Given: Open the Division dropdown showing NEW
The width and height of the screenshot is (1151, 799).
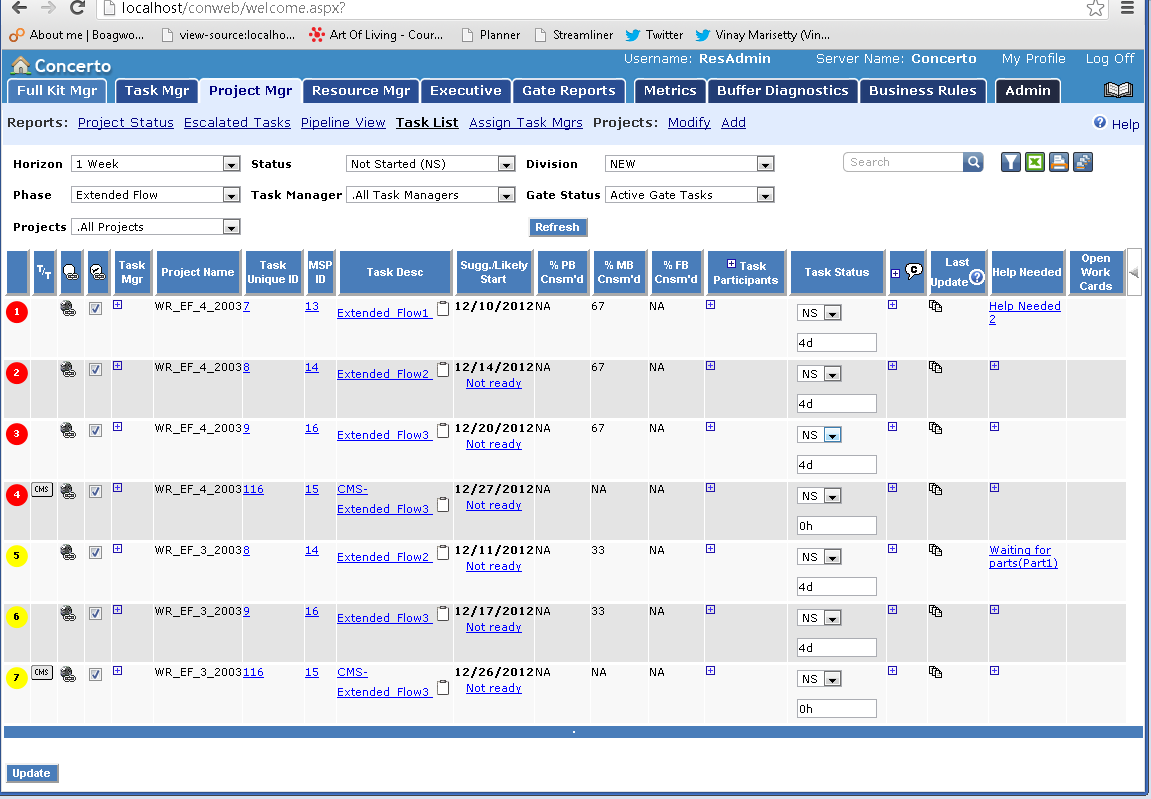Looking at the screenshot, I should 689,164.
